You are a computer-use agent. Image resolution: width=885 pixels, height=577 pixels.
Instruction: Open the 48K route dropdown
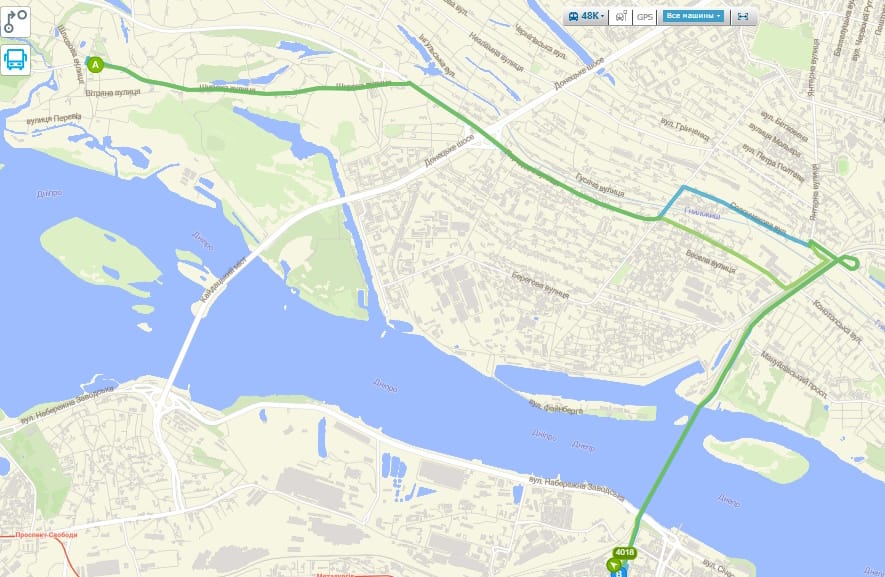586,16
